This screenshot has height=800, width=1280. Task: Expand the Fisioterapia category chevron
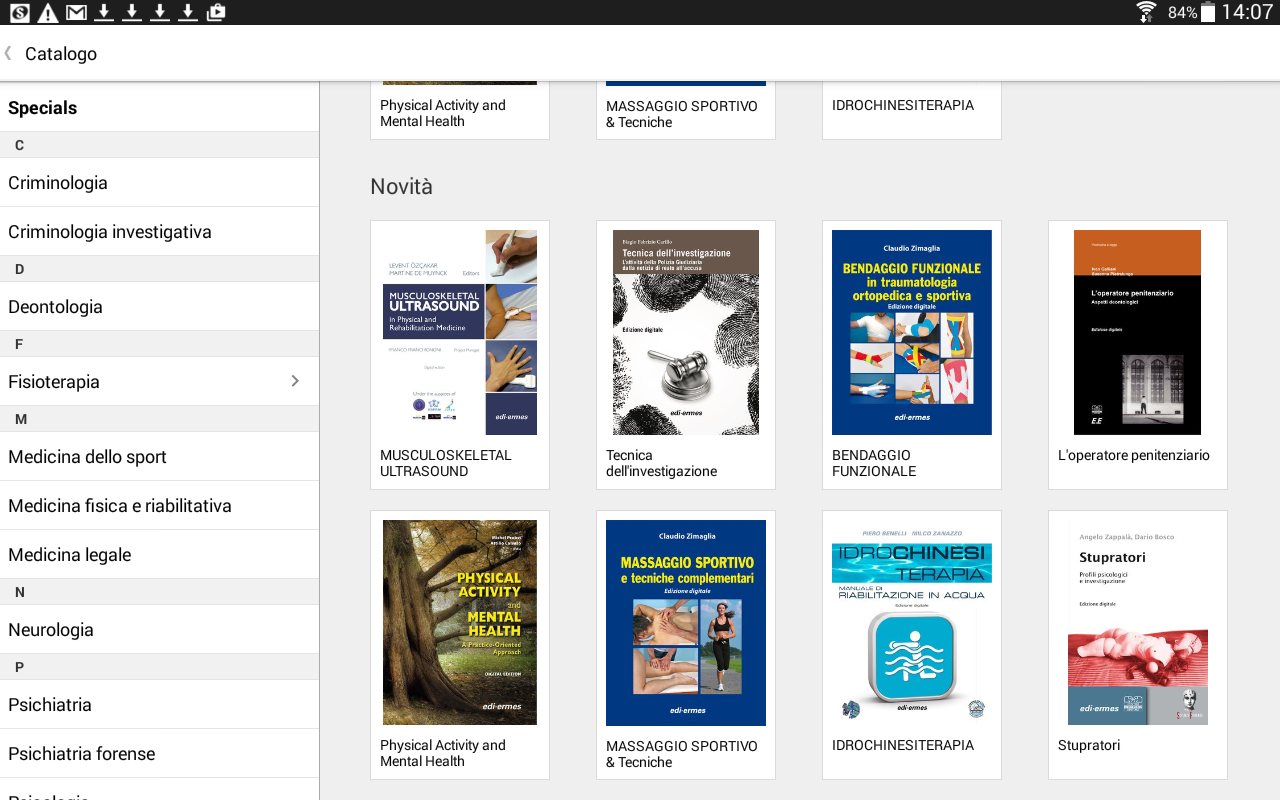pyautogui.click(x=295, y=381)
